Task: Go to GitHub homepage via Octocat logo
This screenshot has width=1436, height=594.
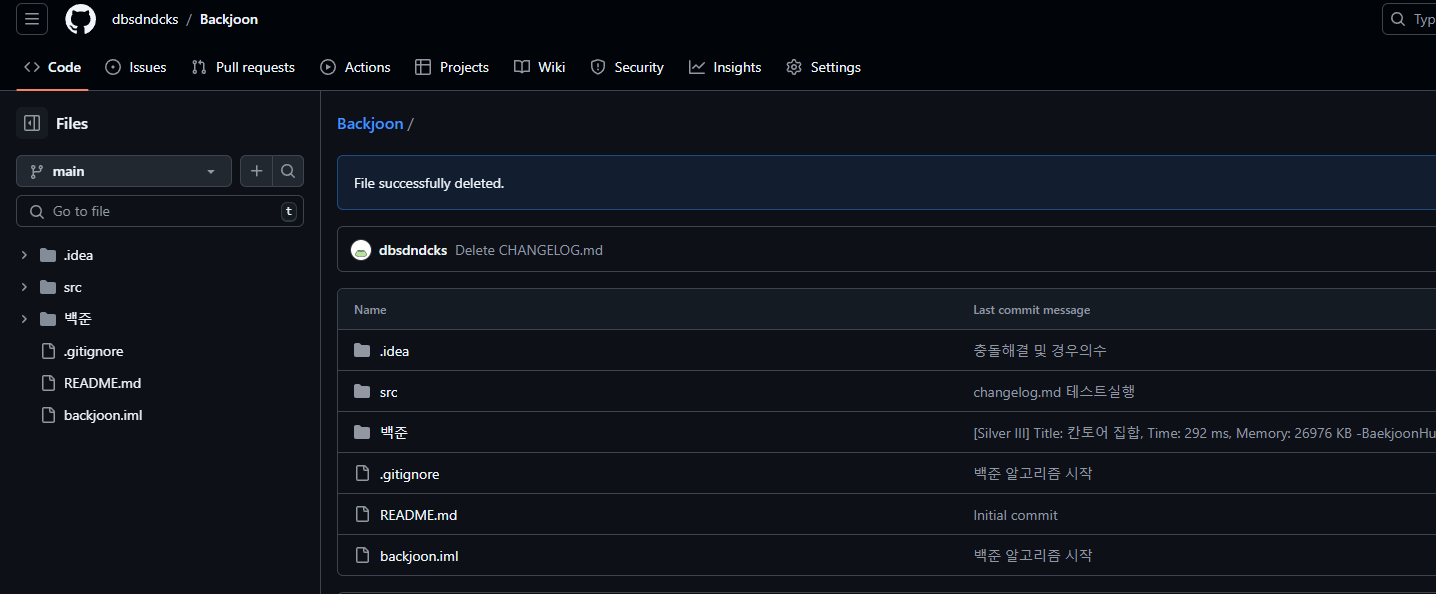Action: [x=81, y=19]
